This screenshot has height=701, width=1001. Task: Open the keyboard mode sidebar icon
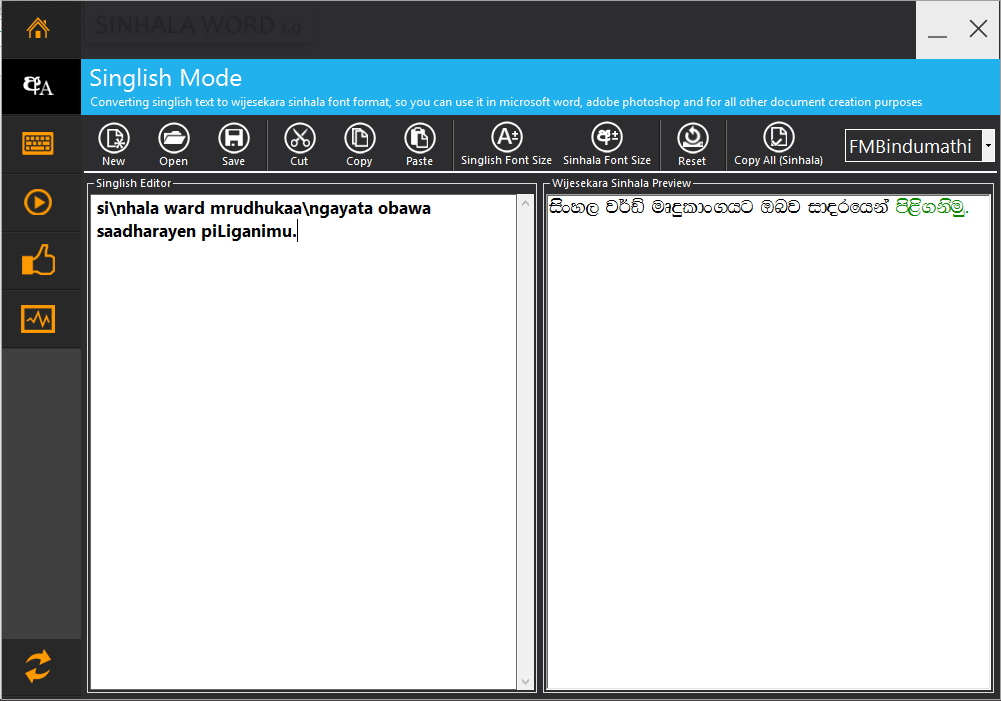tap(38, 144)
